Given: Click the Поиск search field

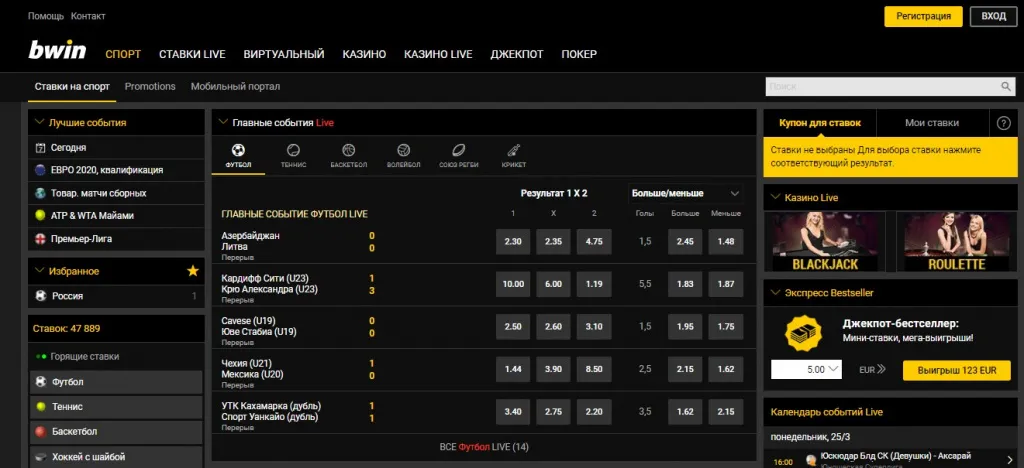Looking at the screenshot, I should (882, 86).
